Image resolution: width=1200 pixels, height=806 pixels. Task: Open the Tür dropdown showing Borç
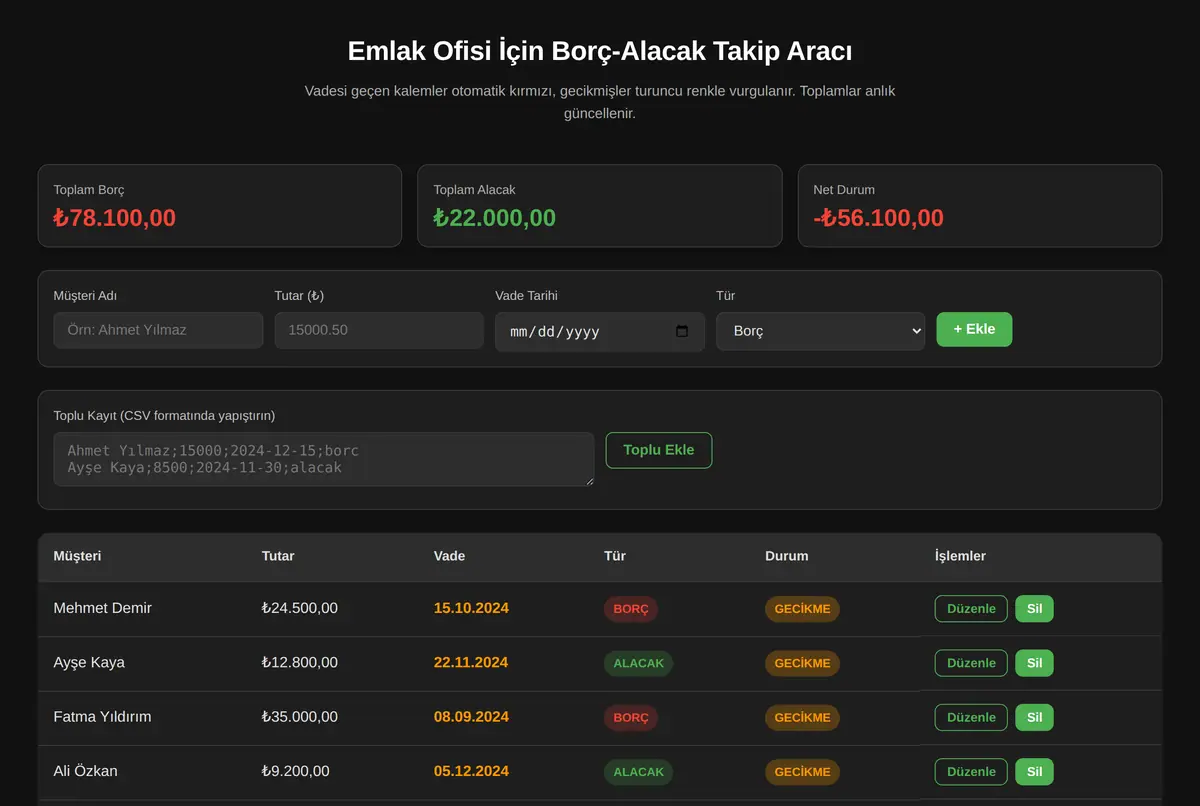[820, 331]
